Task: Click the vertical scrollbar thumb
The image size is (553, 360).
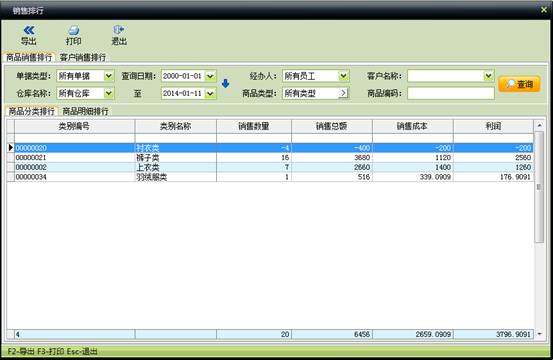Action: click(539, 187)
